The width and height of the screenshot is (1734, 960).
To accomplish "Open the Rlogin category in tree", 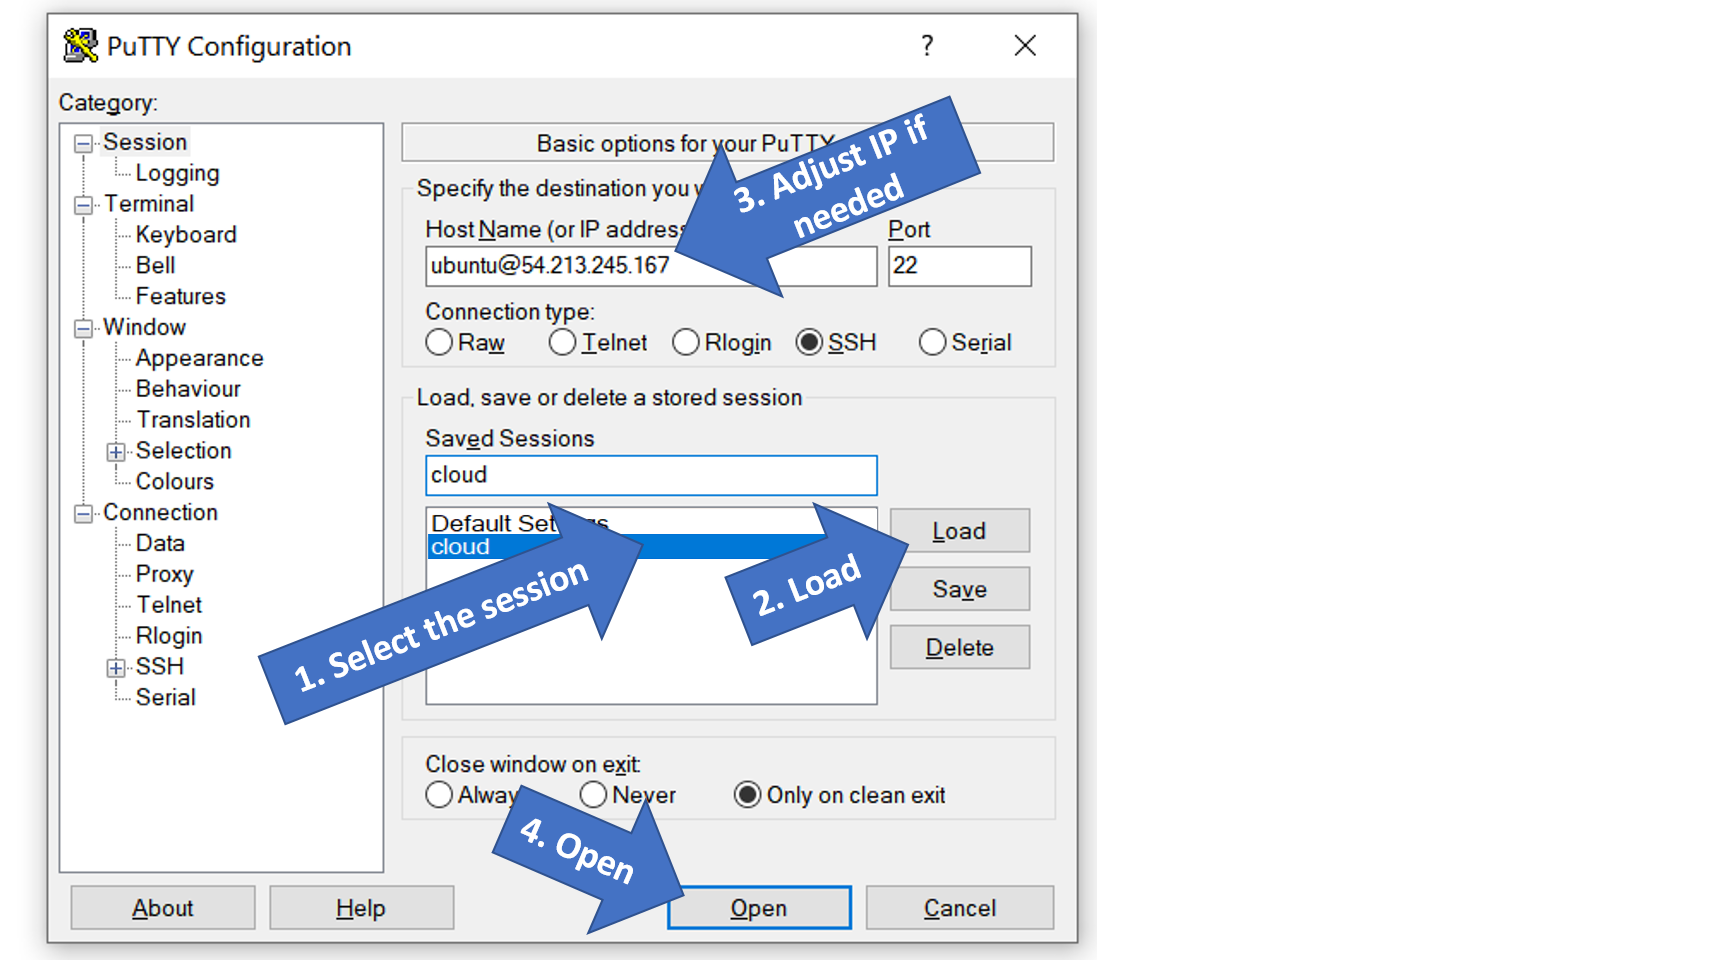I will [x=169, y=636].
